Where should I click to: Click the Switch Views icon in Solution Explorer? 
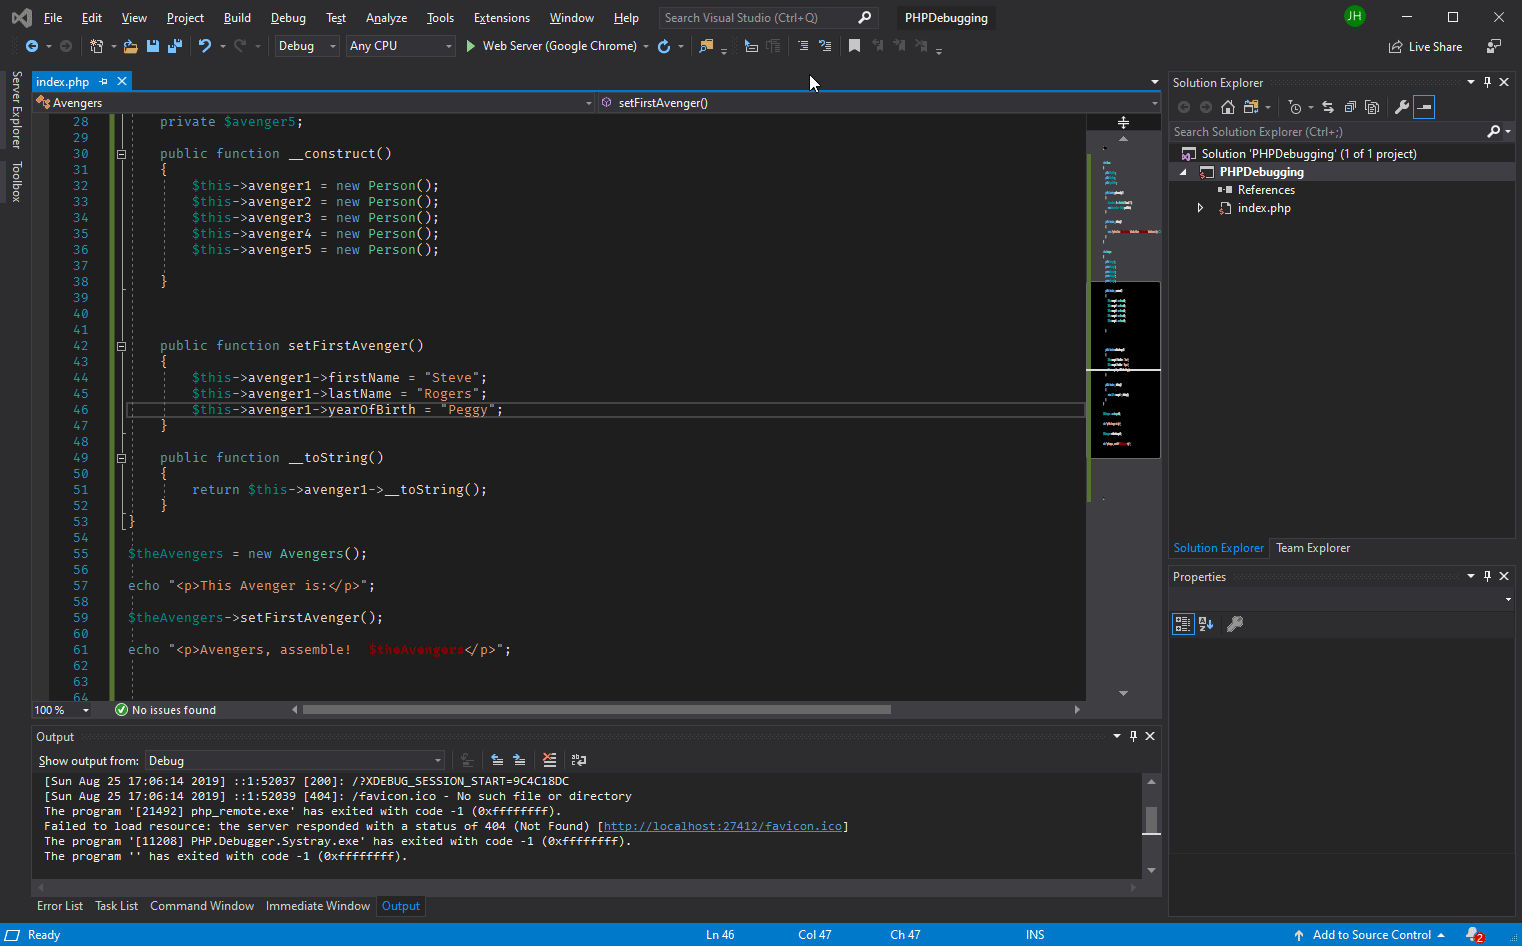(1251, 107)
